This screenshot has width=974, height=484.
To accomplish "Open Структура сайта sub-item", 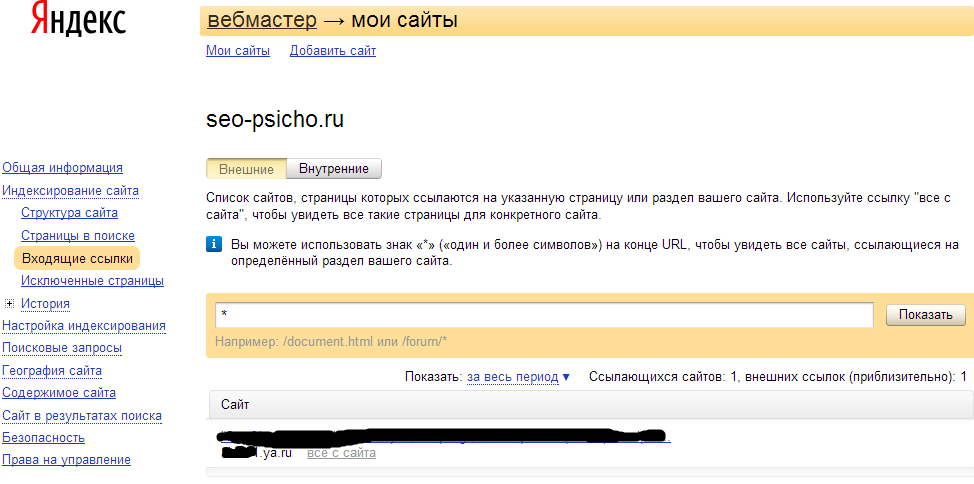I will point(70,213).
